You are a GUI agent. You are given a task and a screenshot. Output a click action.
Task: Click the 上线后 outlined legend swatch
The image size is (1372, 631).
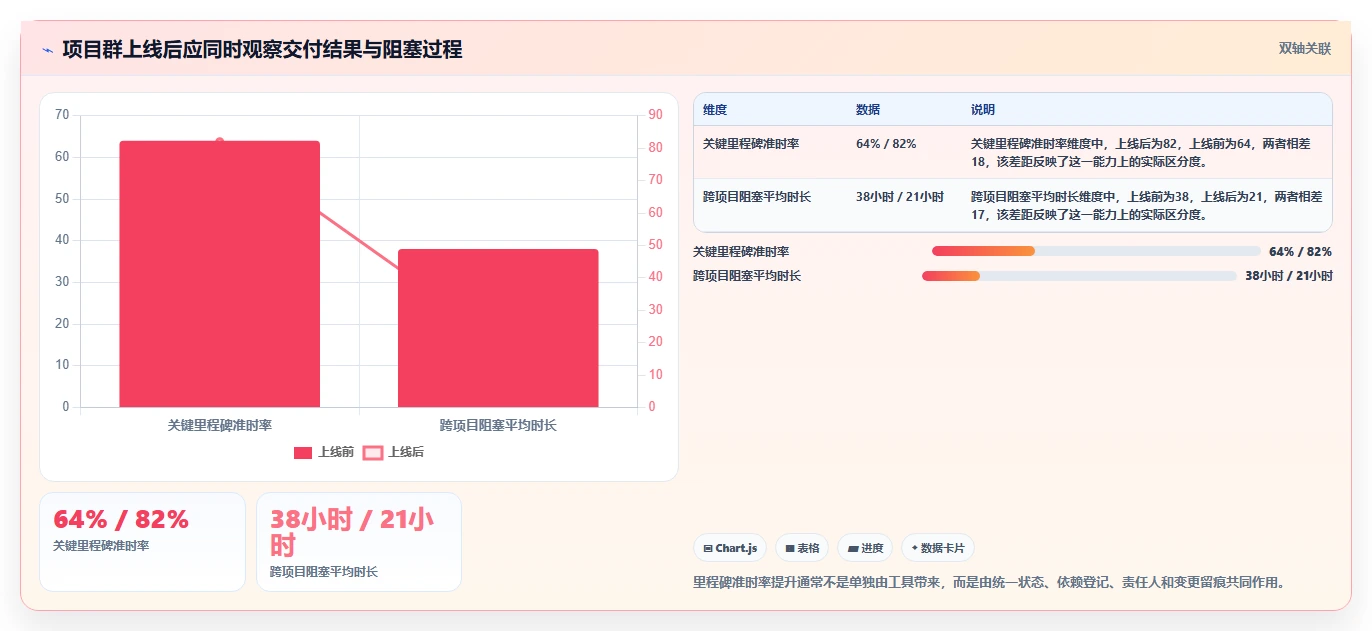click(x=372, y=453)
